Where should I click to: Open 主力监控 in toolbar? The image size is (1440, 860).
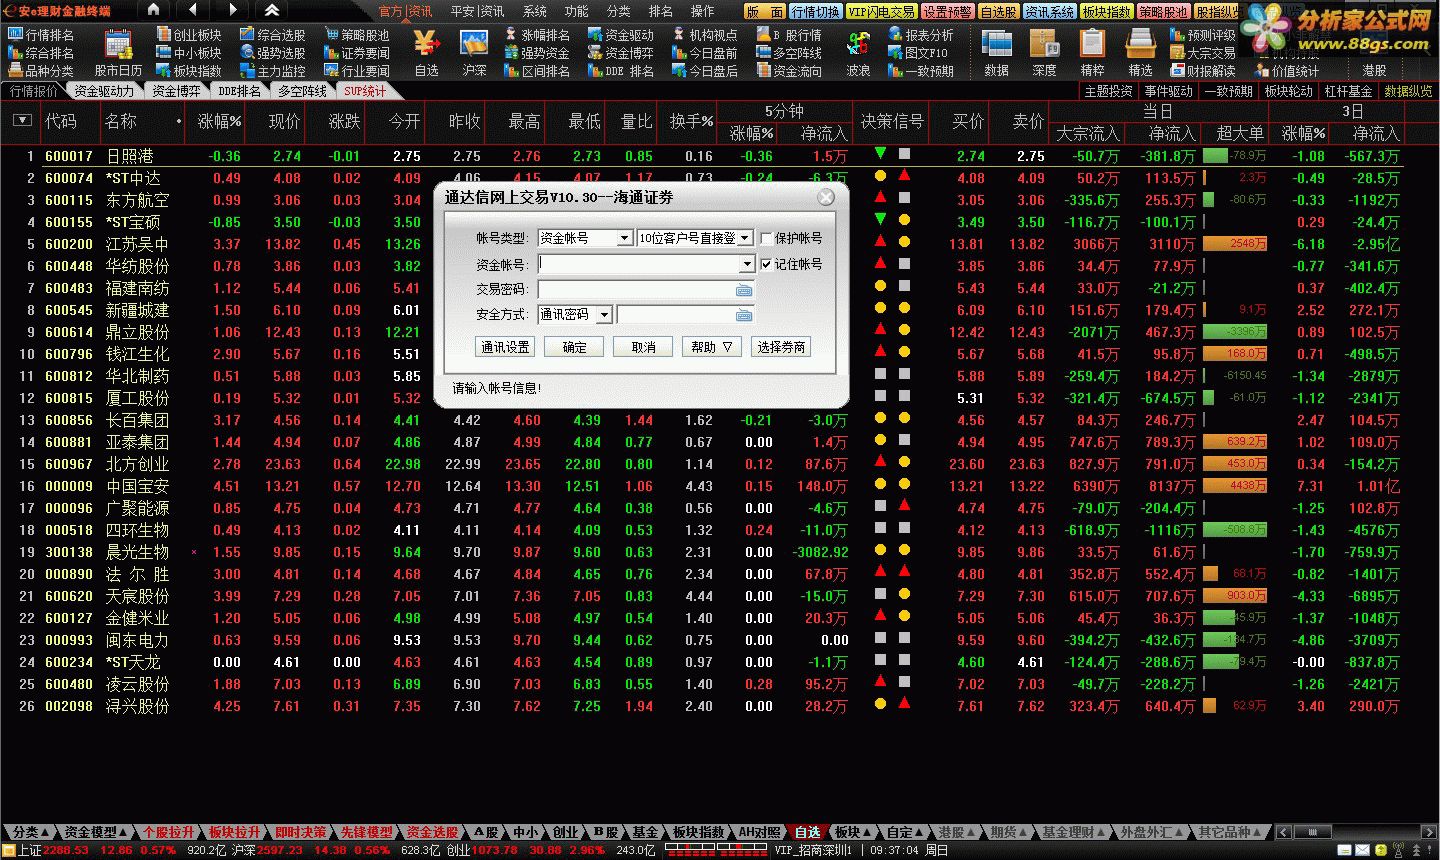point(273,71)
